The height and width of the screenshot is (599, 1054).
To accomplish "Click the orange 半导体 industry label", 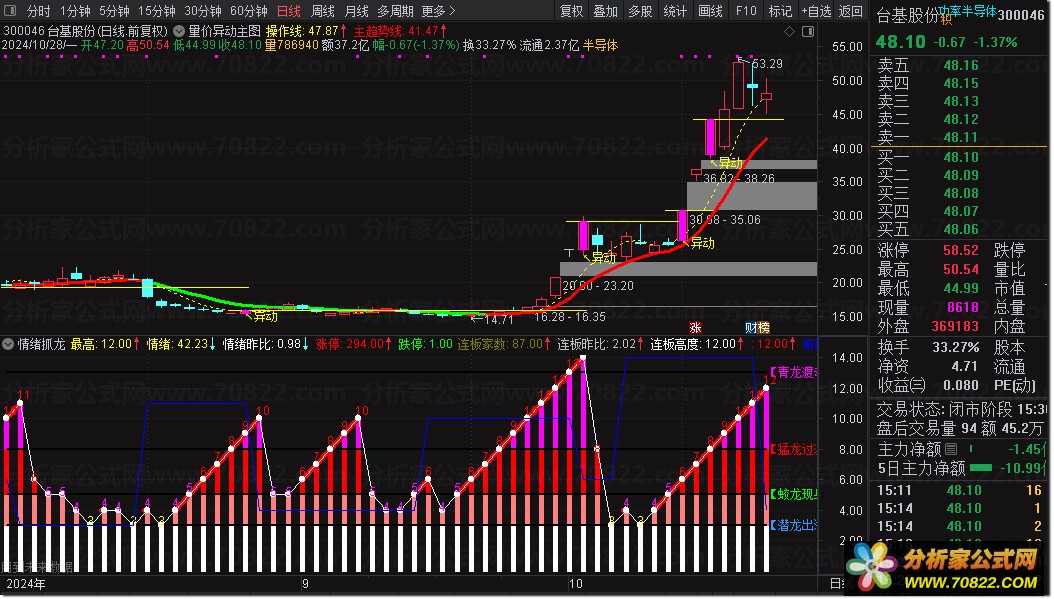I will pyautogui.click(x=600, y=45).
